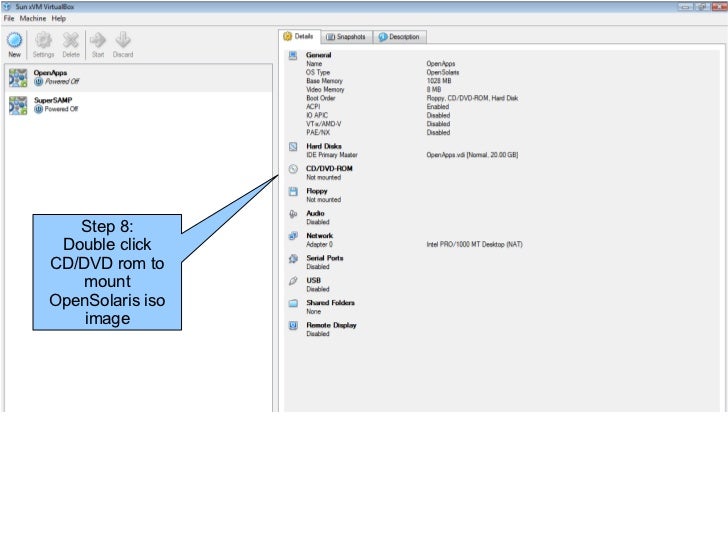The image size is (728, 546).
Task: Click the Audio section icon
Action: 293,214
